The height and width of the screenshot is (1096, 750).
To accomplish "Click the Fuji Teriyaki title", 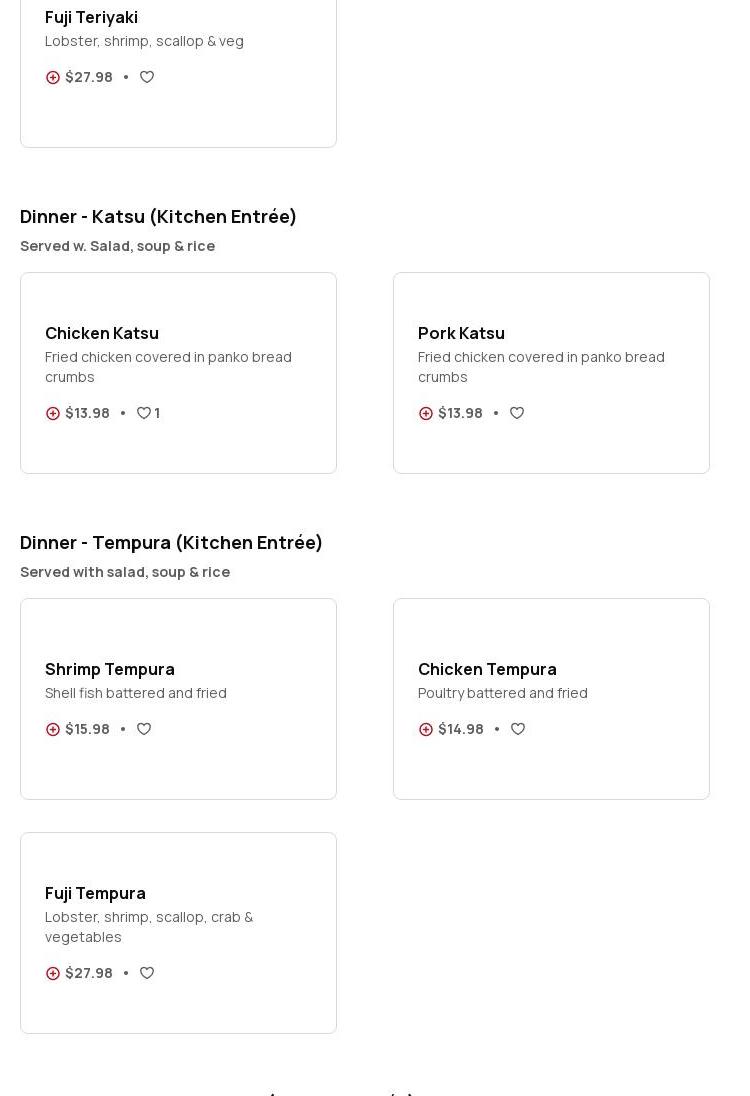I will (91, 17).
